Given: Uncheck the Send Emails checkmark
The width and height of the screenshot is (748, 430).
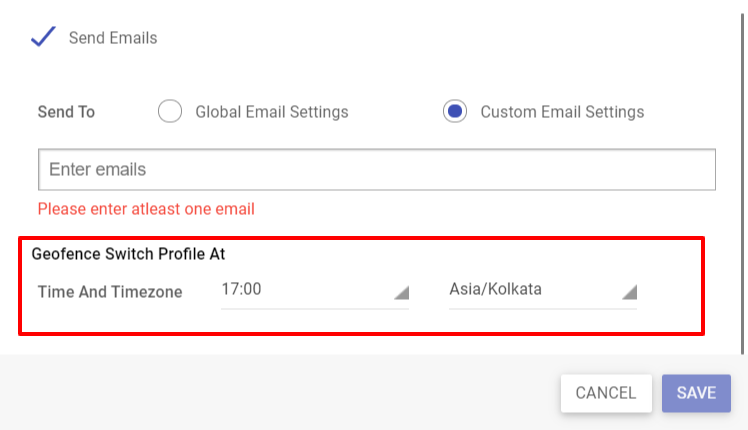Looking at the screenshot, I should click(x=43, y=37).
